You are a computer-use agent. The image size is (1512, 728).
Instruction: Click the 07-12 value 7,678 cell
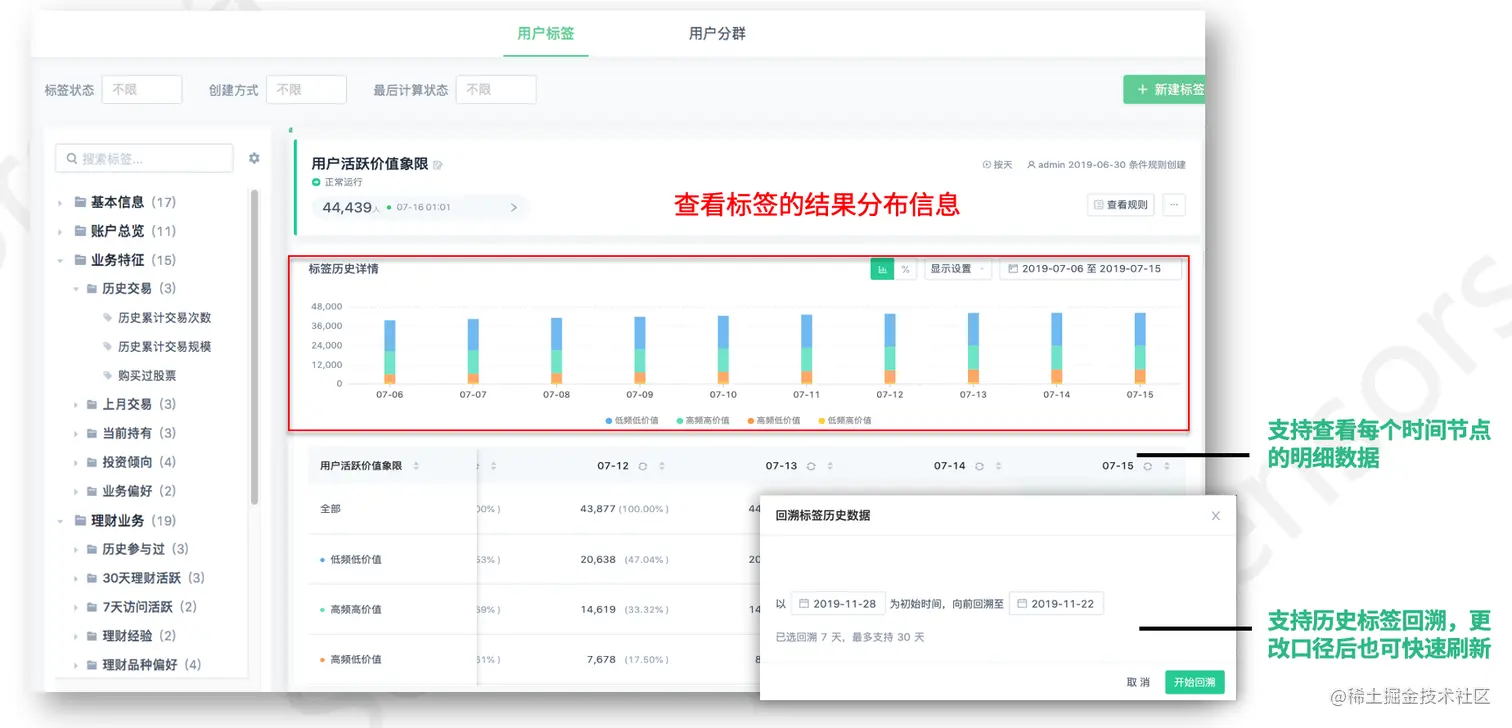[x=601, y=659]
